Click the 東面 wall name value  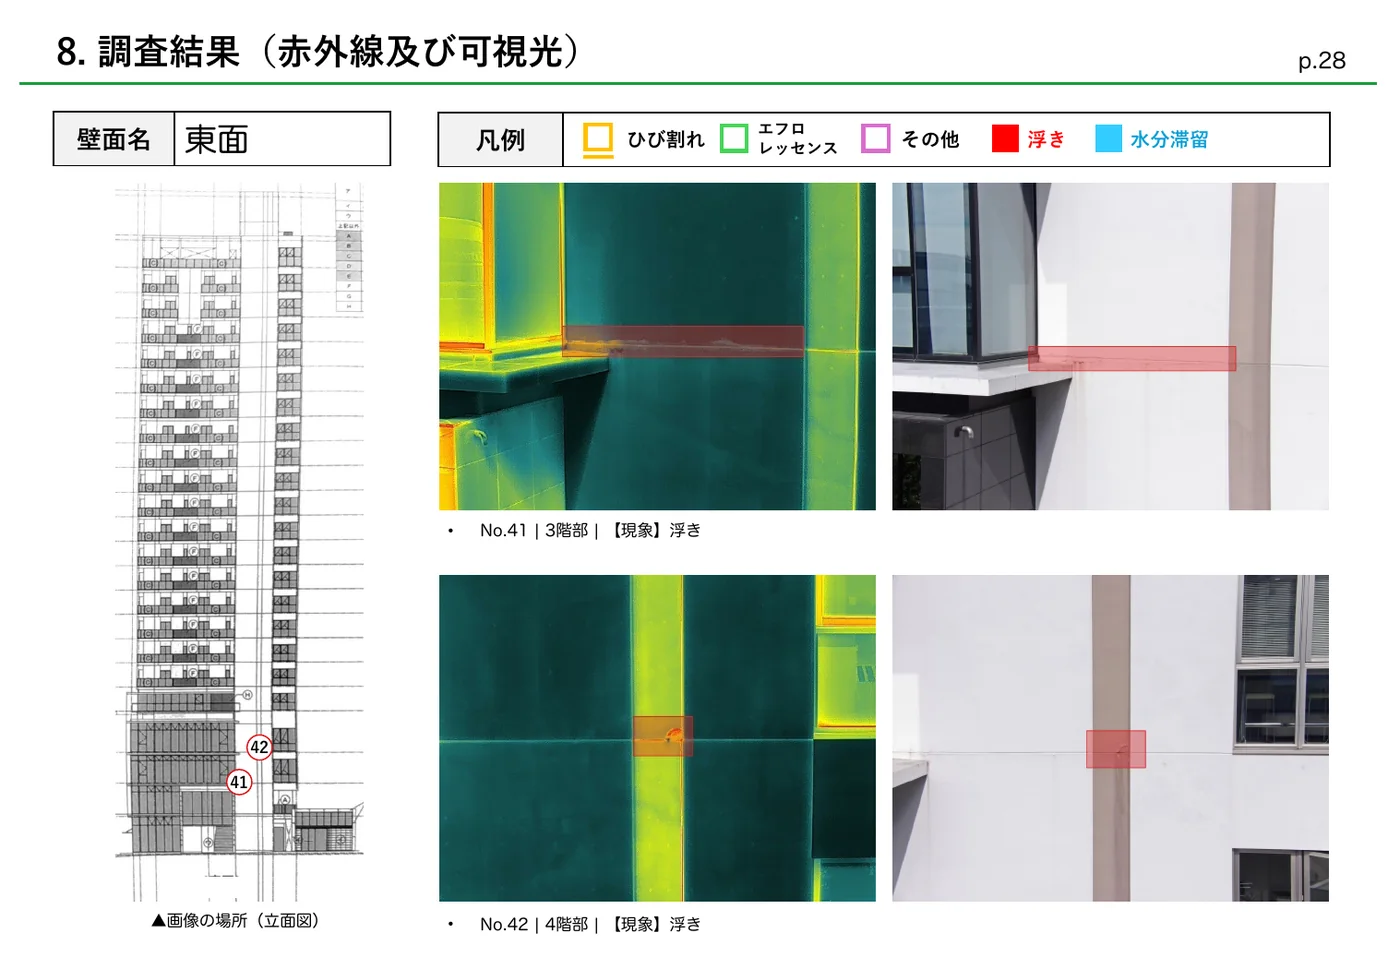pyautogui.click(x=217, y=139)
